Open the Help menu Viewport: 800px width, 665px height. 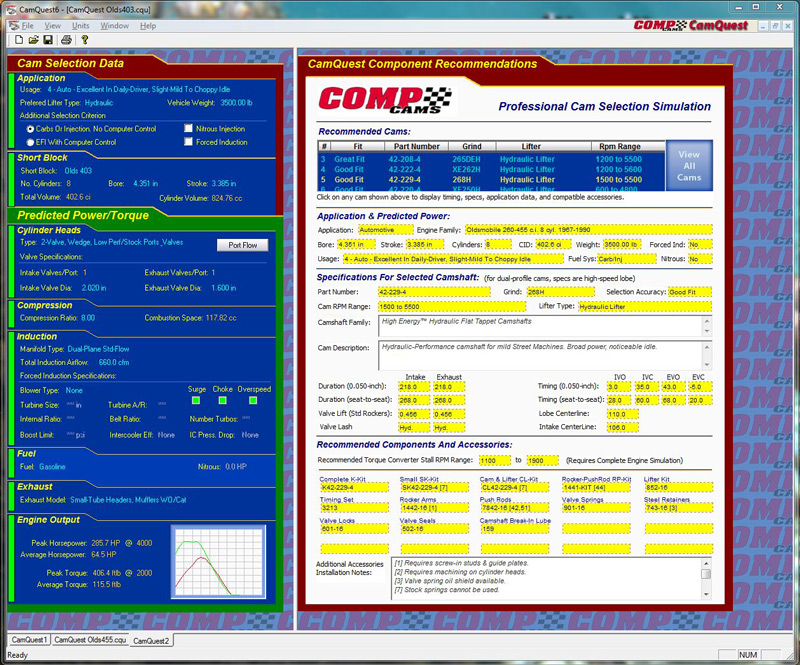tap(148, 26)
